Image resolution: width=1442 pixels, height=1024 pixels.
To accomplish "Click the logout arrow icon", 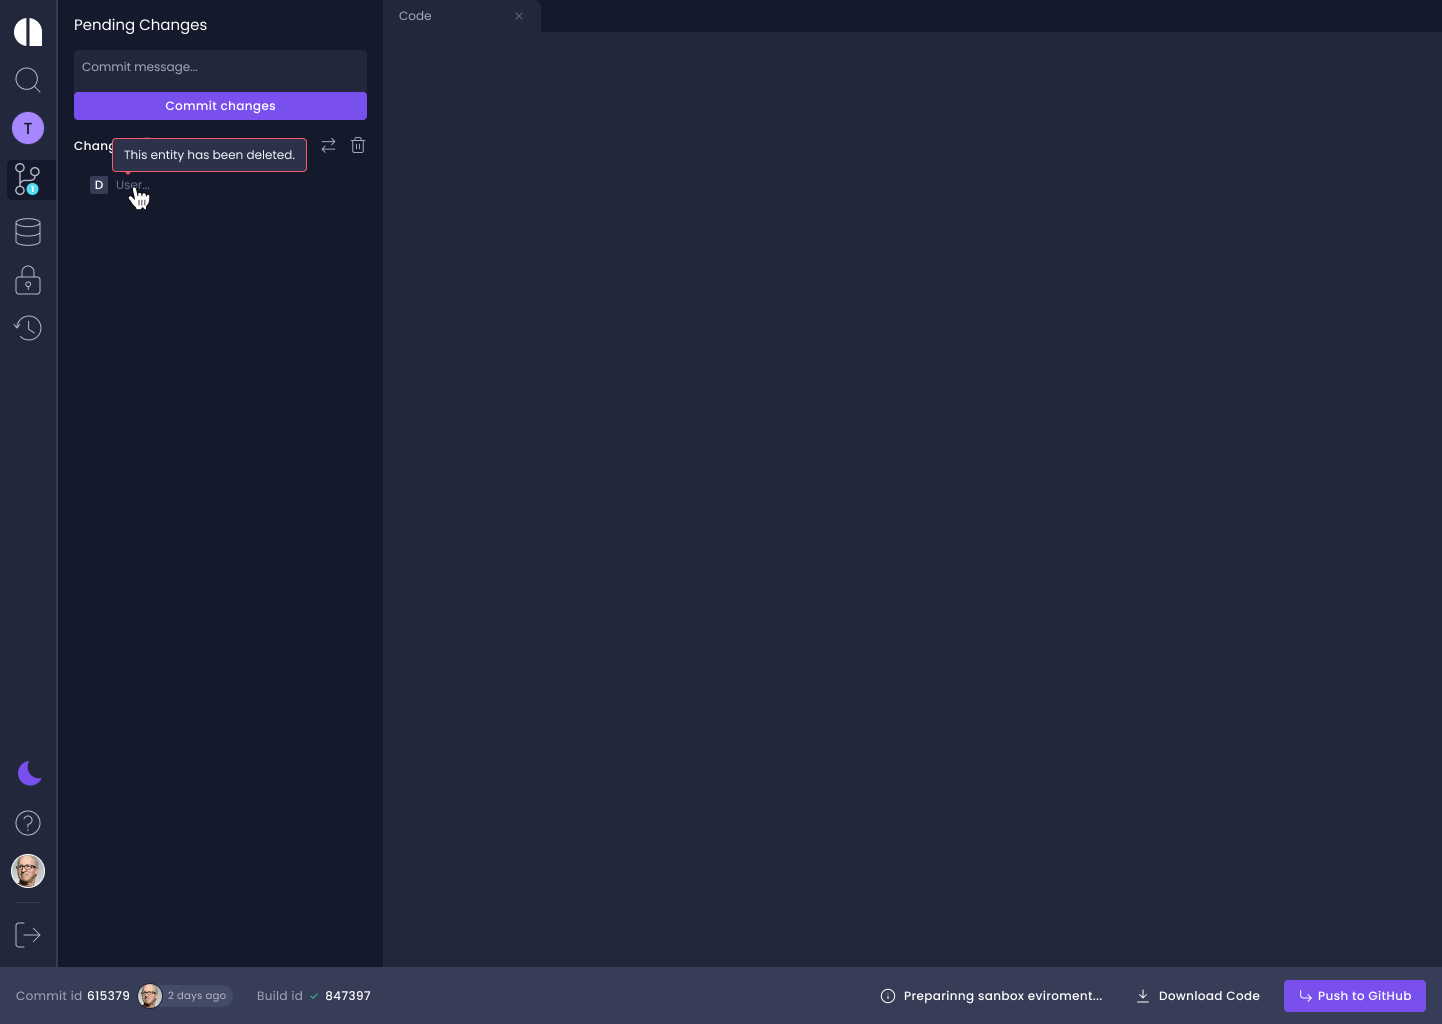I will pos(28,935).
